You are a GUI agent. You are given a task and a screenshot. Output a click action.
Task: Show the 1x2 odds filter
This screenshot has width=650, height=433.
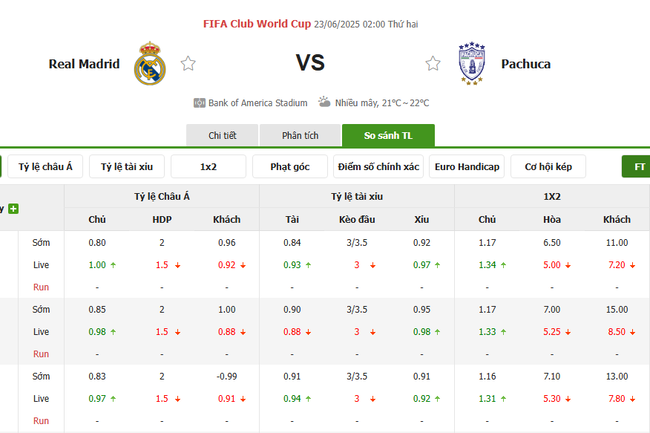[208, 167]
